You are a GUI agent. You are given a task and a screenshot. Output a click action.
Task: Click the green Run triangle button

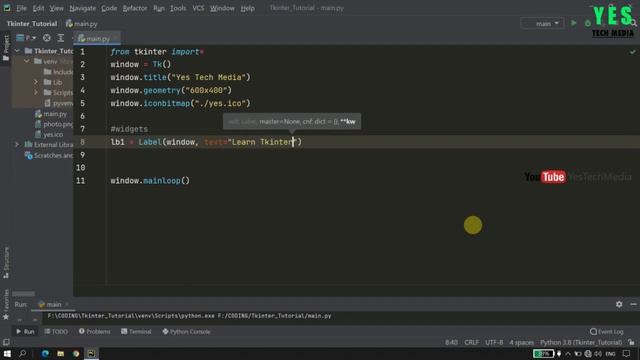pos(573,23)
